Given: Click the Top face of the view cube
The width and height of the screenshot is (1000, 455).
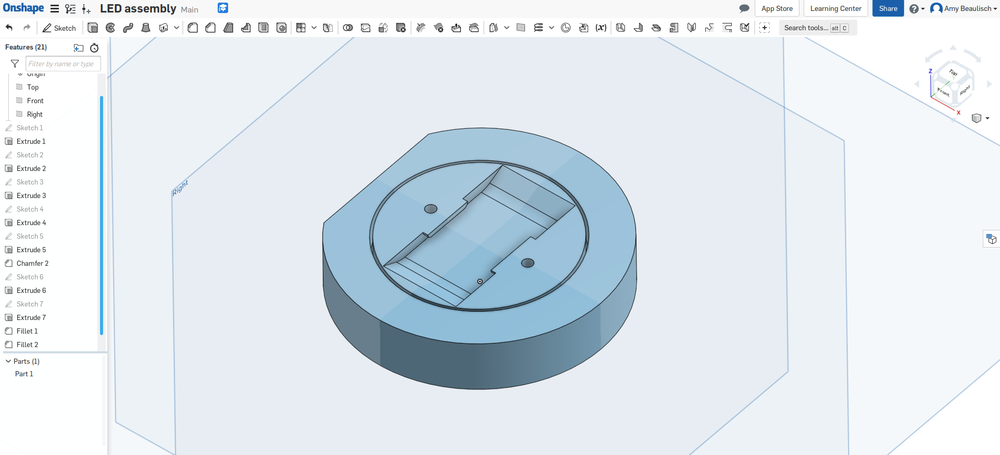Looking at the screenshot, I should click(953, 72).
